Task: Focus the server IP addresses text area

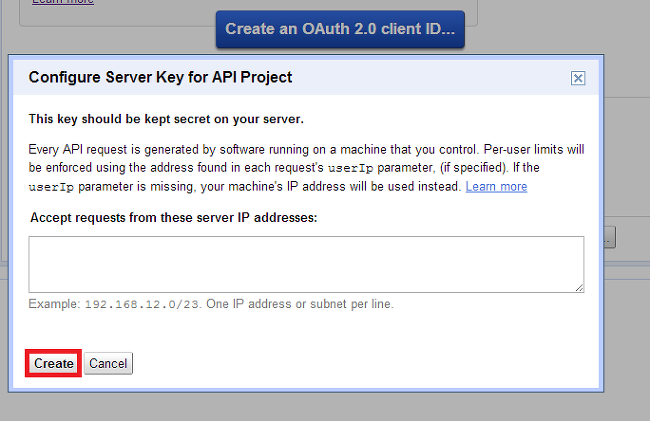Action: pyautogui.click(x=306, y=264)
